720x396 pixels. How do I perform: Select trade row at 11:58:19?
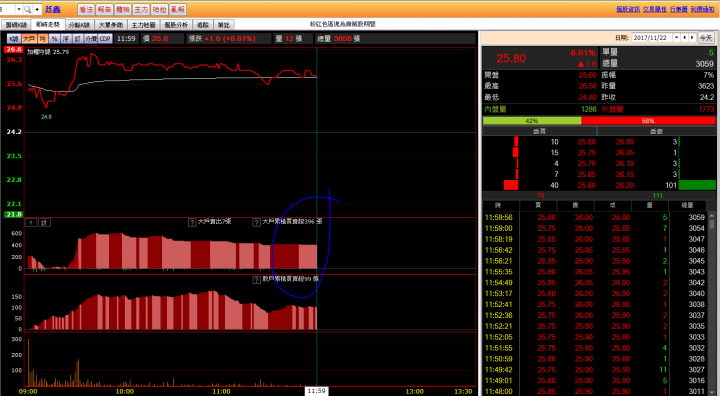click(595, 239)
